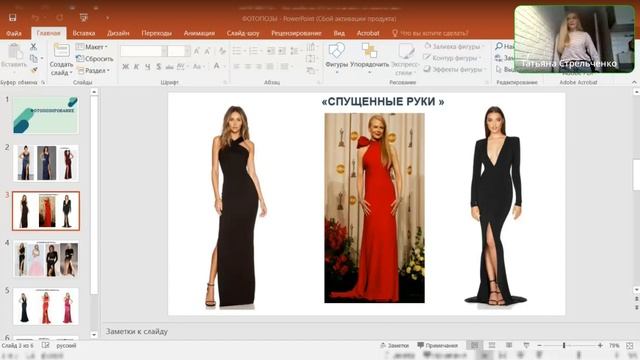Open the Анимация tab

[x=199, y=33]
